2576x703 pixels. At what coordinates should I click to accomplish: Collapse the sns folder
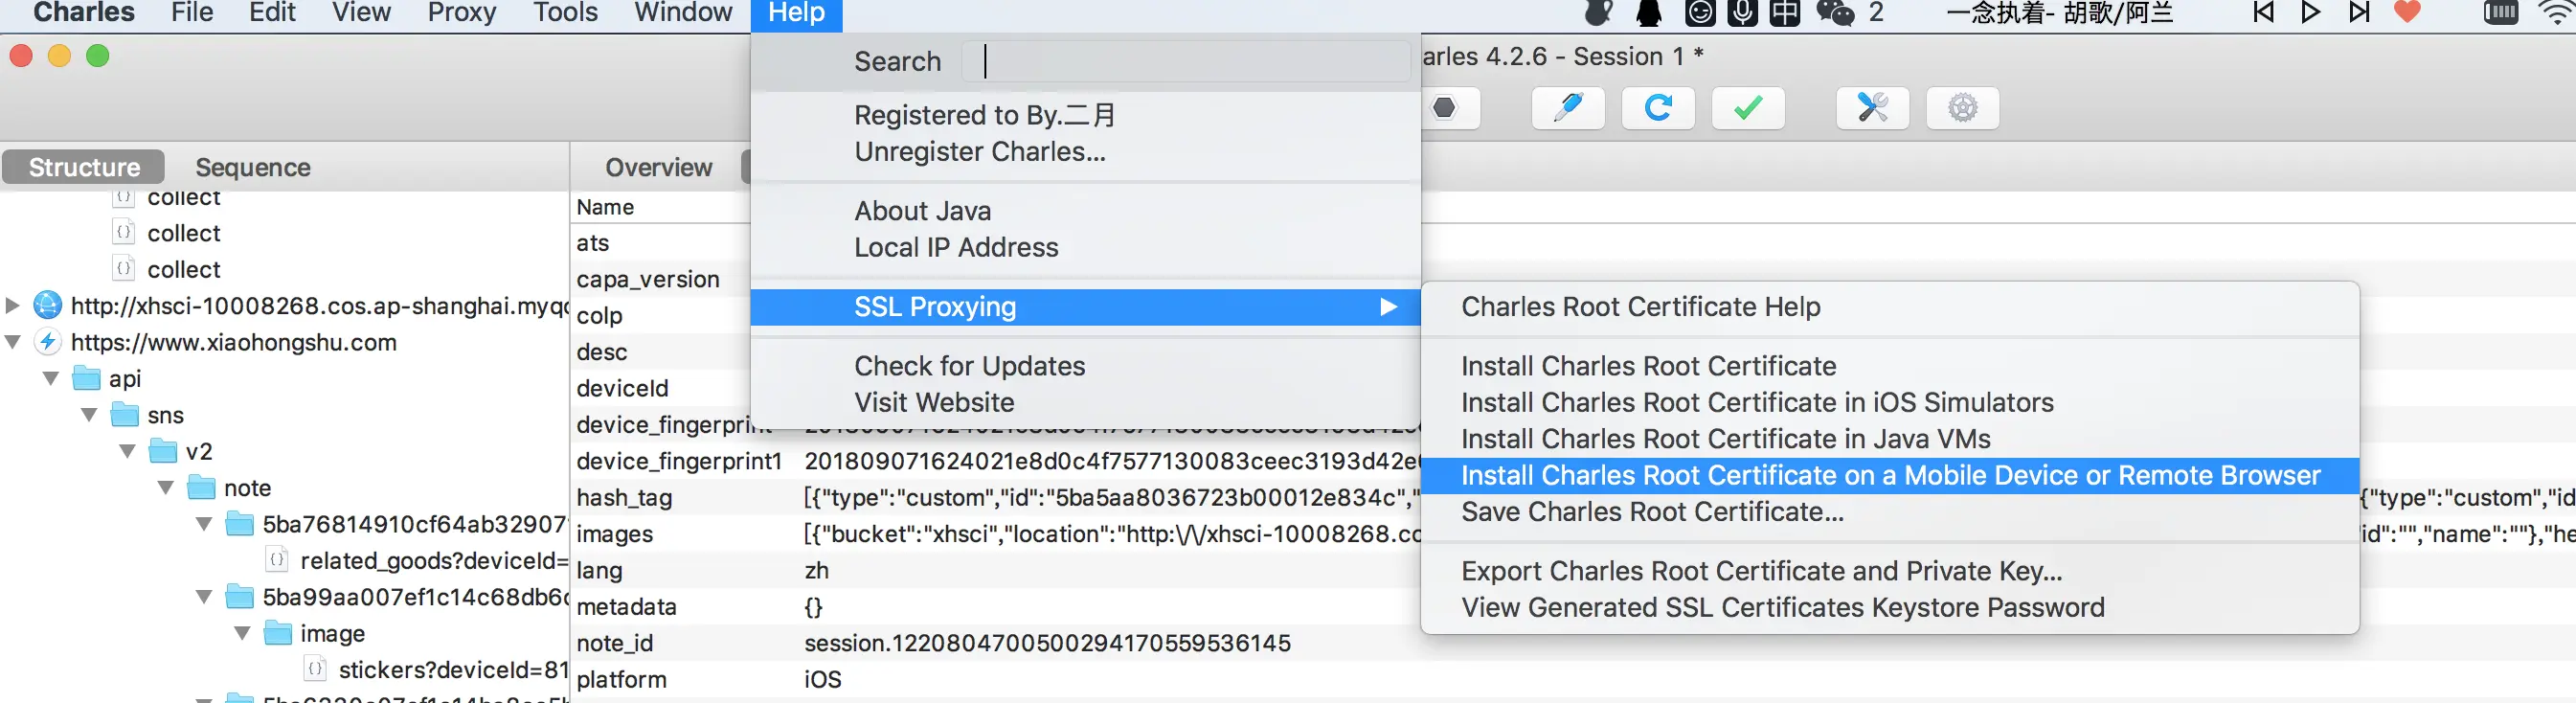tap(89, 415)
